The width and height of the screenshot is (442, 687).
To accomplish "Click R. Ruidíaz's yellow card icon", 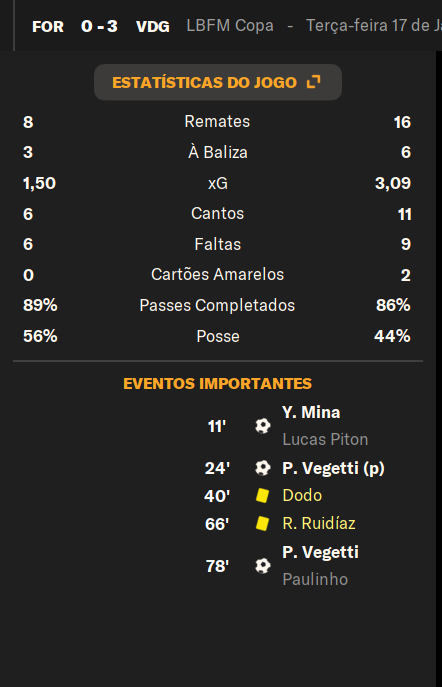I will (x=262, y=524).
